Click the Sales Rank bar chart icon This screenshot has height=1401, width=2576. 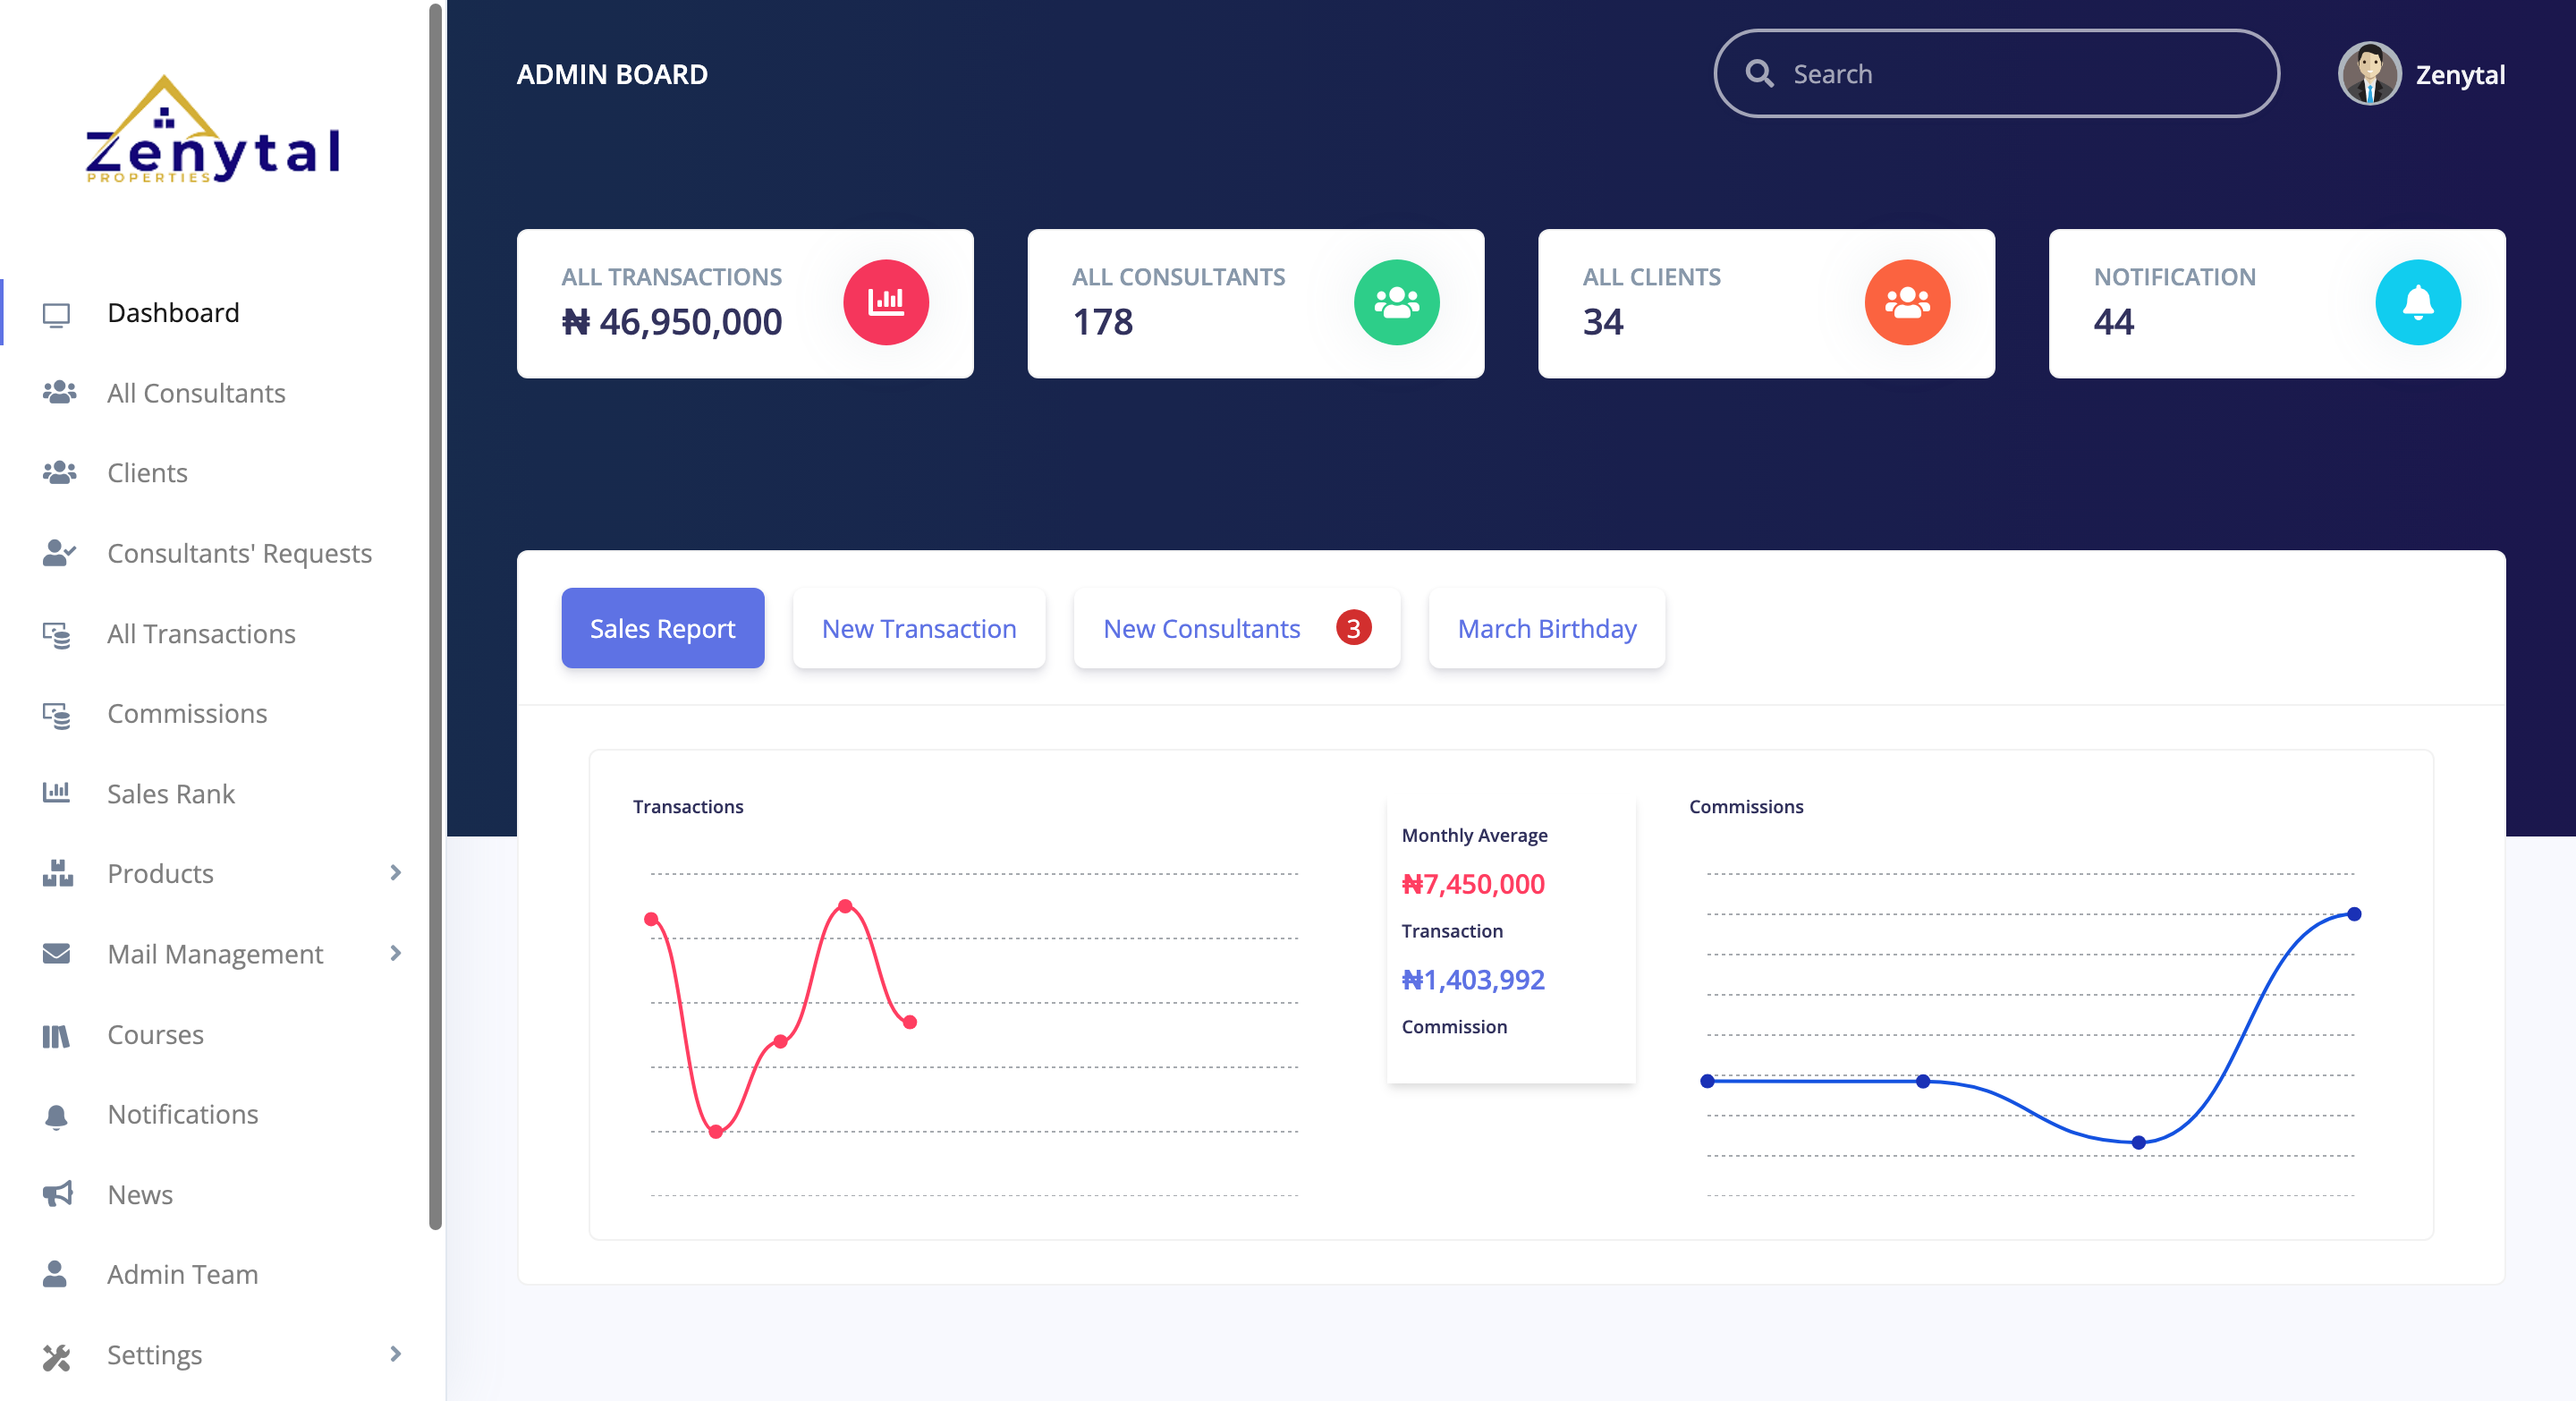[57, 793]
